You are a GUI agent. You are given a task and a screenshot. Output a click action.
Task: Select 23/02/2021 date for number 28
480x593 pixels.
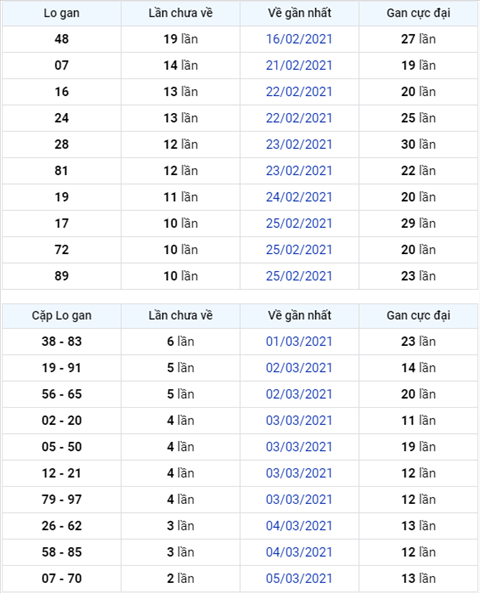(299, 144)
